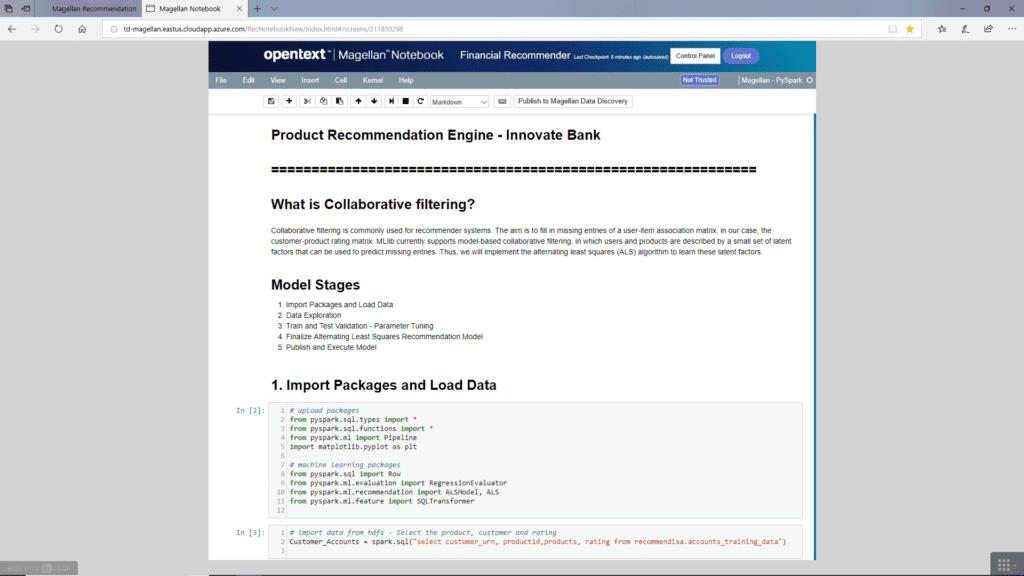Show tabs you've set aside
The height and width of the screenshot is (576, 1024).
pos(8,8)
